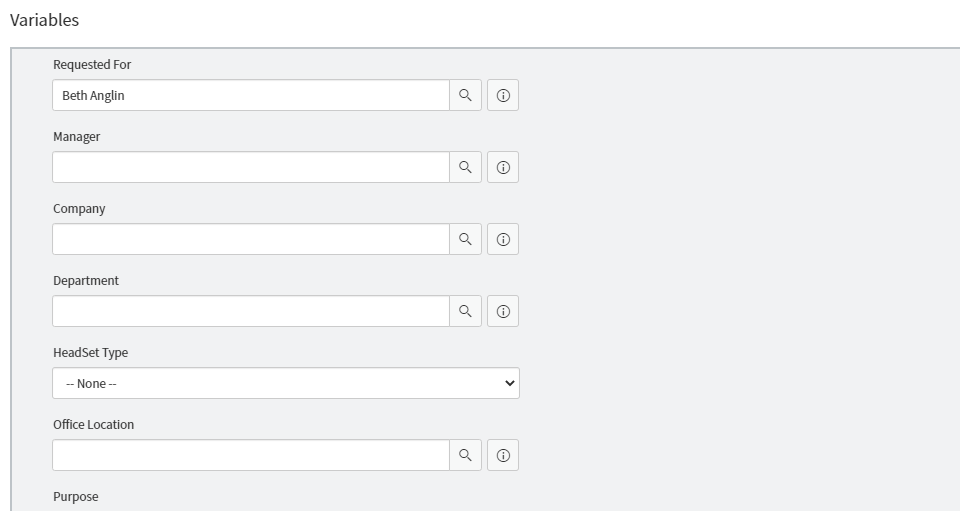Open lookup search for Requested For field
This screenshot has height=513, width=960.
(x=465, y=95)
